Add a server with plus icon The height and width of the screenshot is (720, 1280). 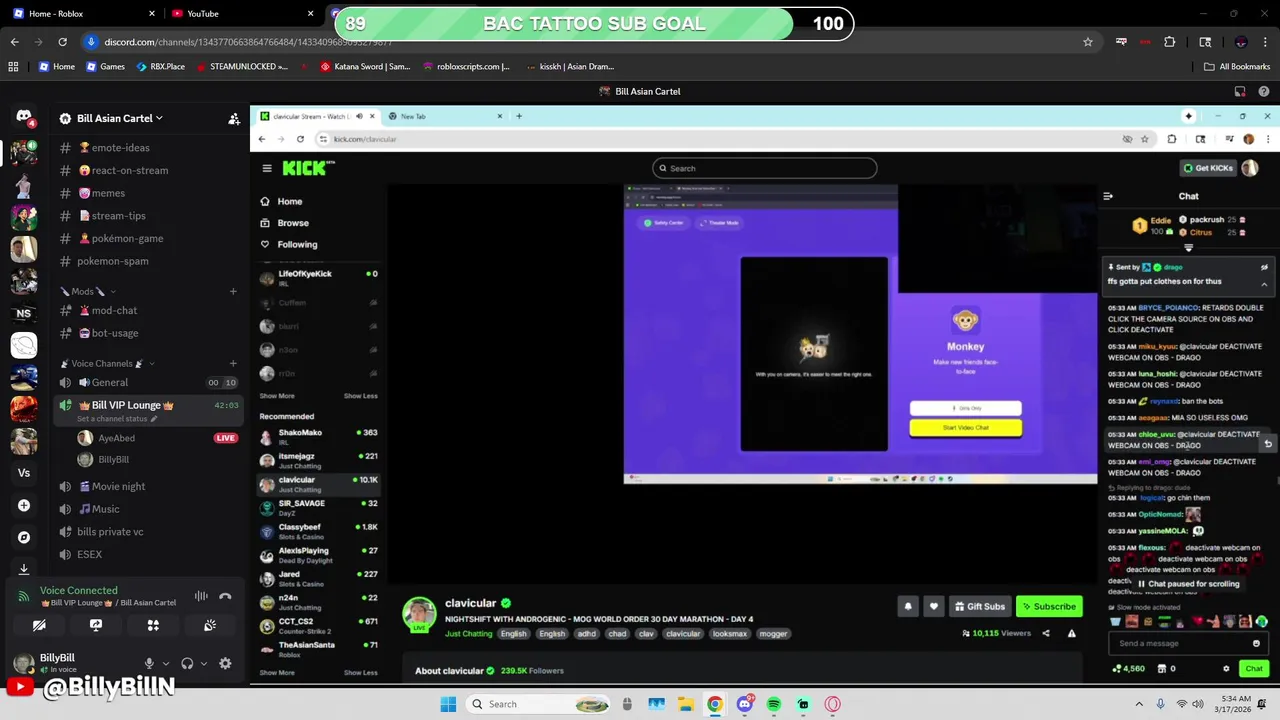click(24, 505)
